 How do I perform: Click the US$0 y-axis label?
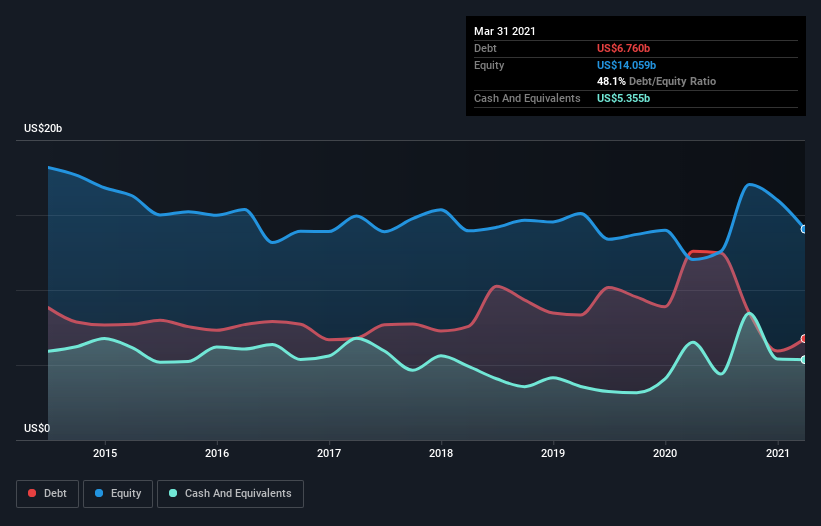[37, 428]
